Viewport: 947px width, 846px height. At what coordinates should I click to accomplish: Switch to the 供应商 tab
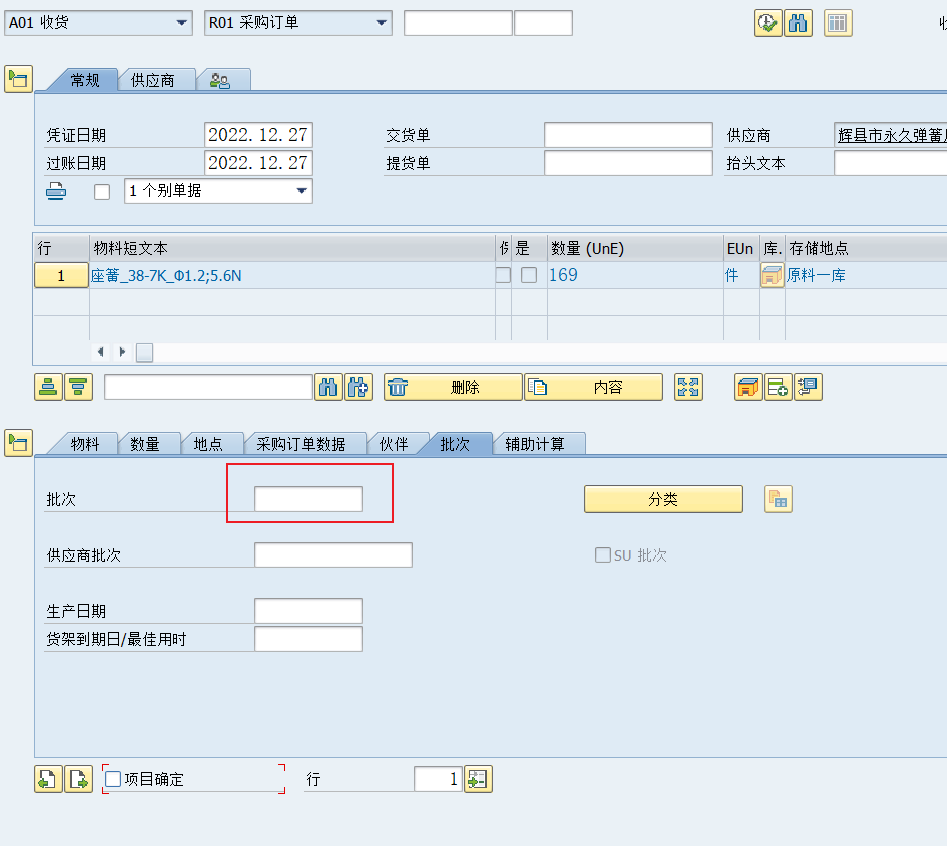155,79
